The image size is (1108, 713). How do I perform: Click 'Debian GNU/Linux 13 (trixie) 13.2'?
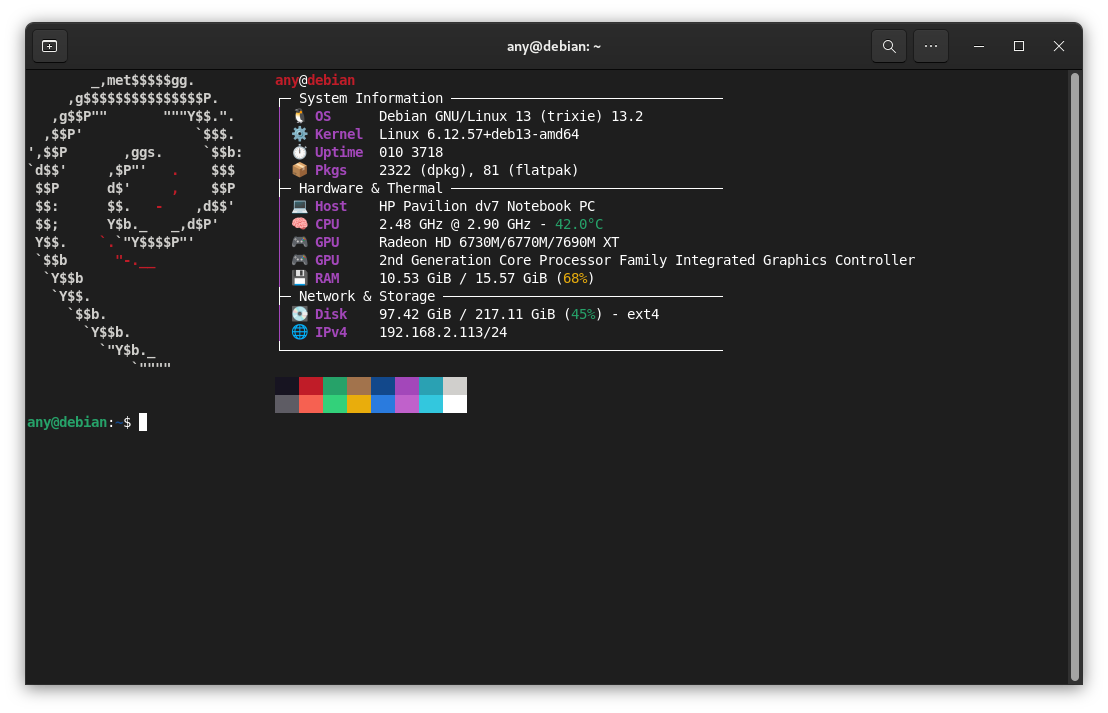coord(511,117)
